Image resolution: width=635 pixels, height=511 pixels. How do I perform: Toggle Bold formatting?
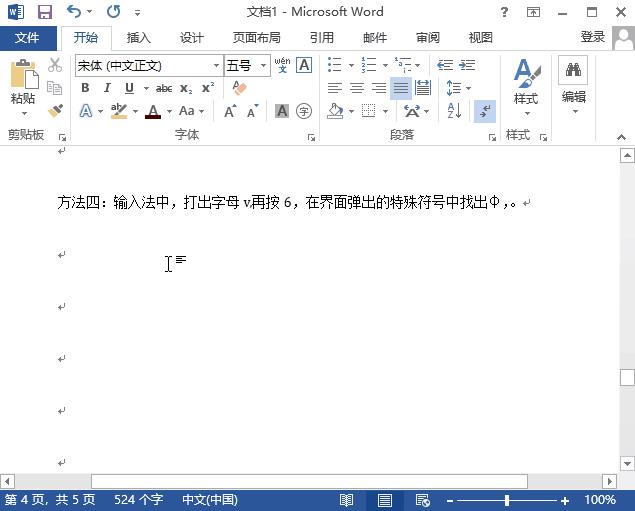click(x=85, y=88)
